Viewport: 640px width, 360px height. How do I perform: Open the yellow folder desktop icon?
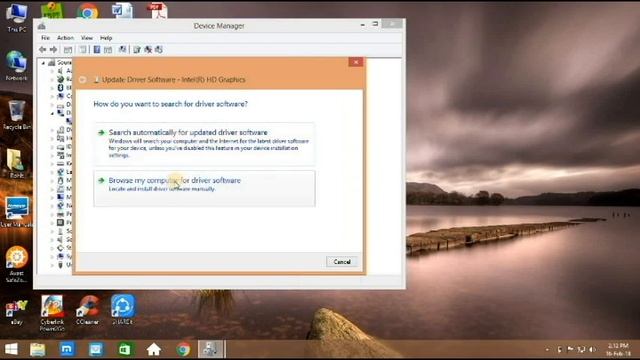pyautogui.click(x=16, y=163)
